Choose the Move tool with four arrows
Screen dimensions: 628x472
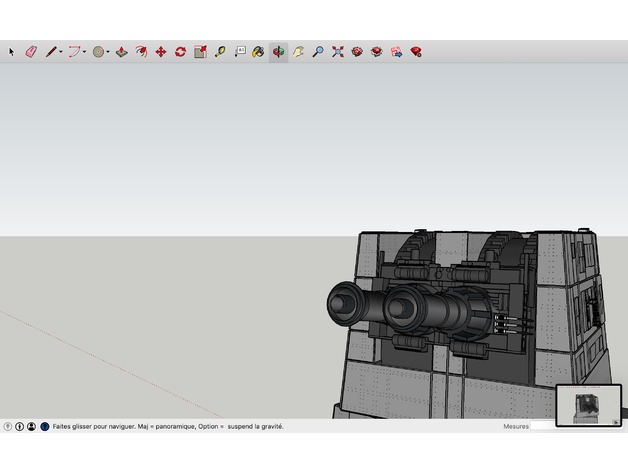(x=161, y=52)
